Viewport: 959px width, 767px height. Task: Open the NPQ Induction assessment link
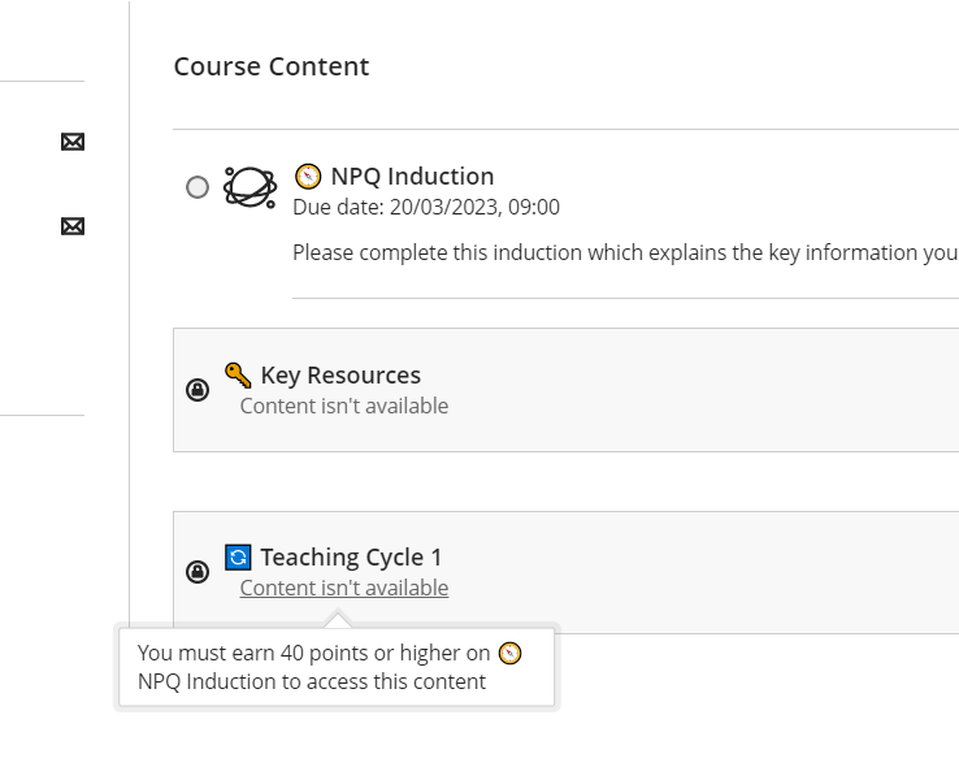(x=413, y=177)
